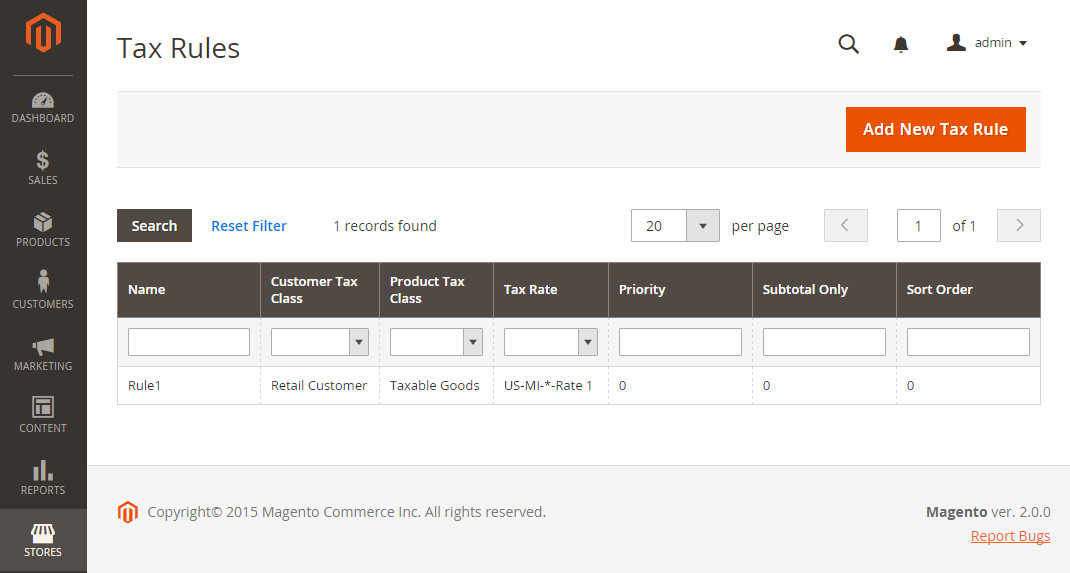The width and height of the screenshot is (1070, 573).
Task: Click Add New Tax Rule button
Action: pos(936,130)
